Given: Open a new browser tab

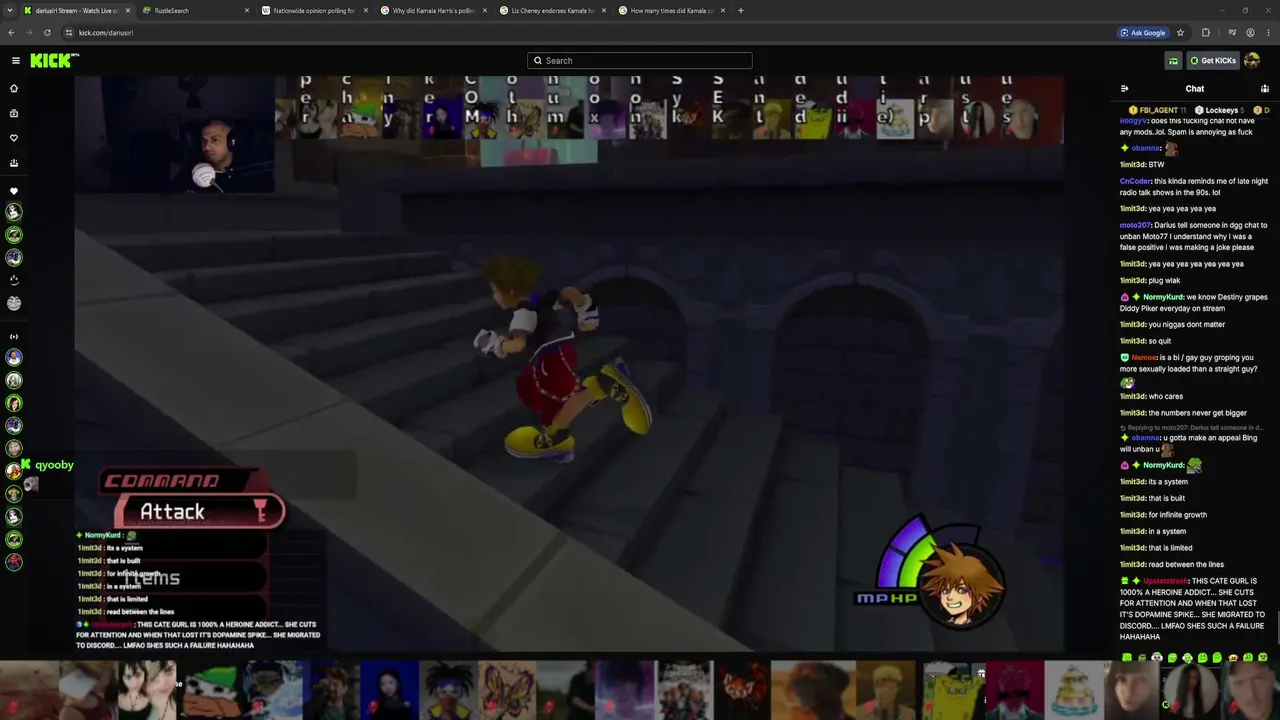Looking at the screenshot, I should (740, 10).
